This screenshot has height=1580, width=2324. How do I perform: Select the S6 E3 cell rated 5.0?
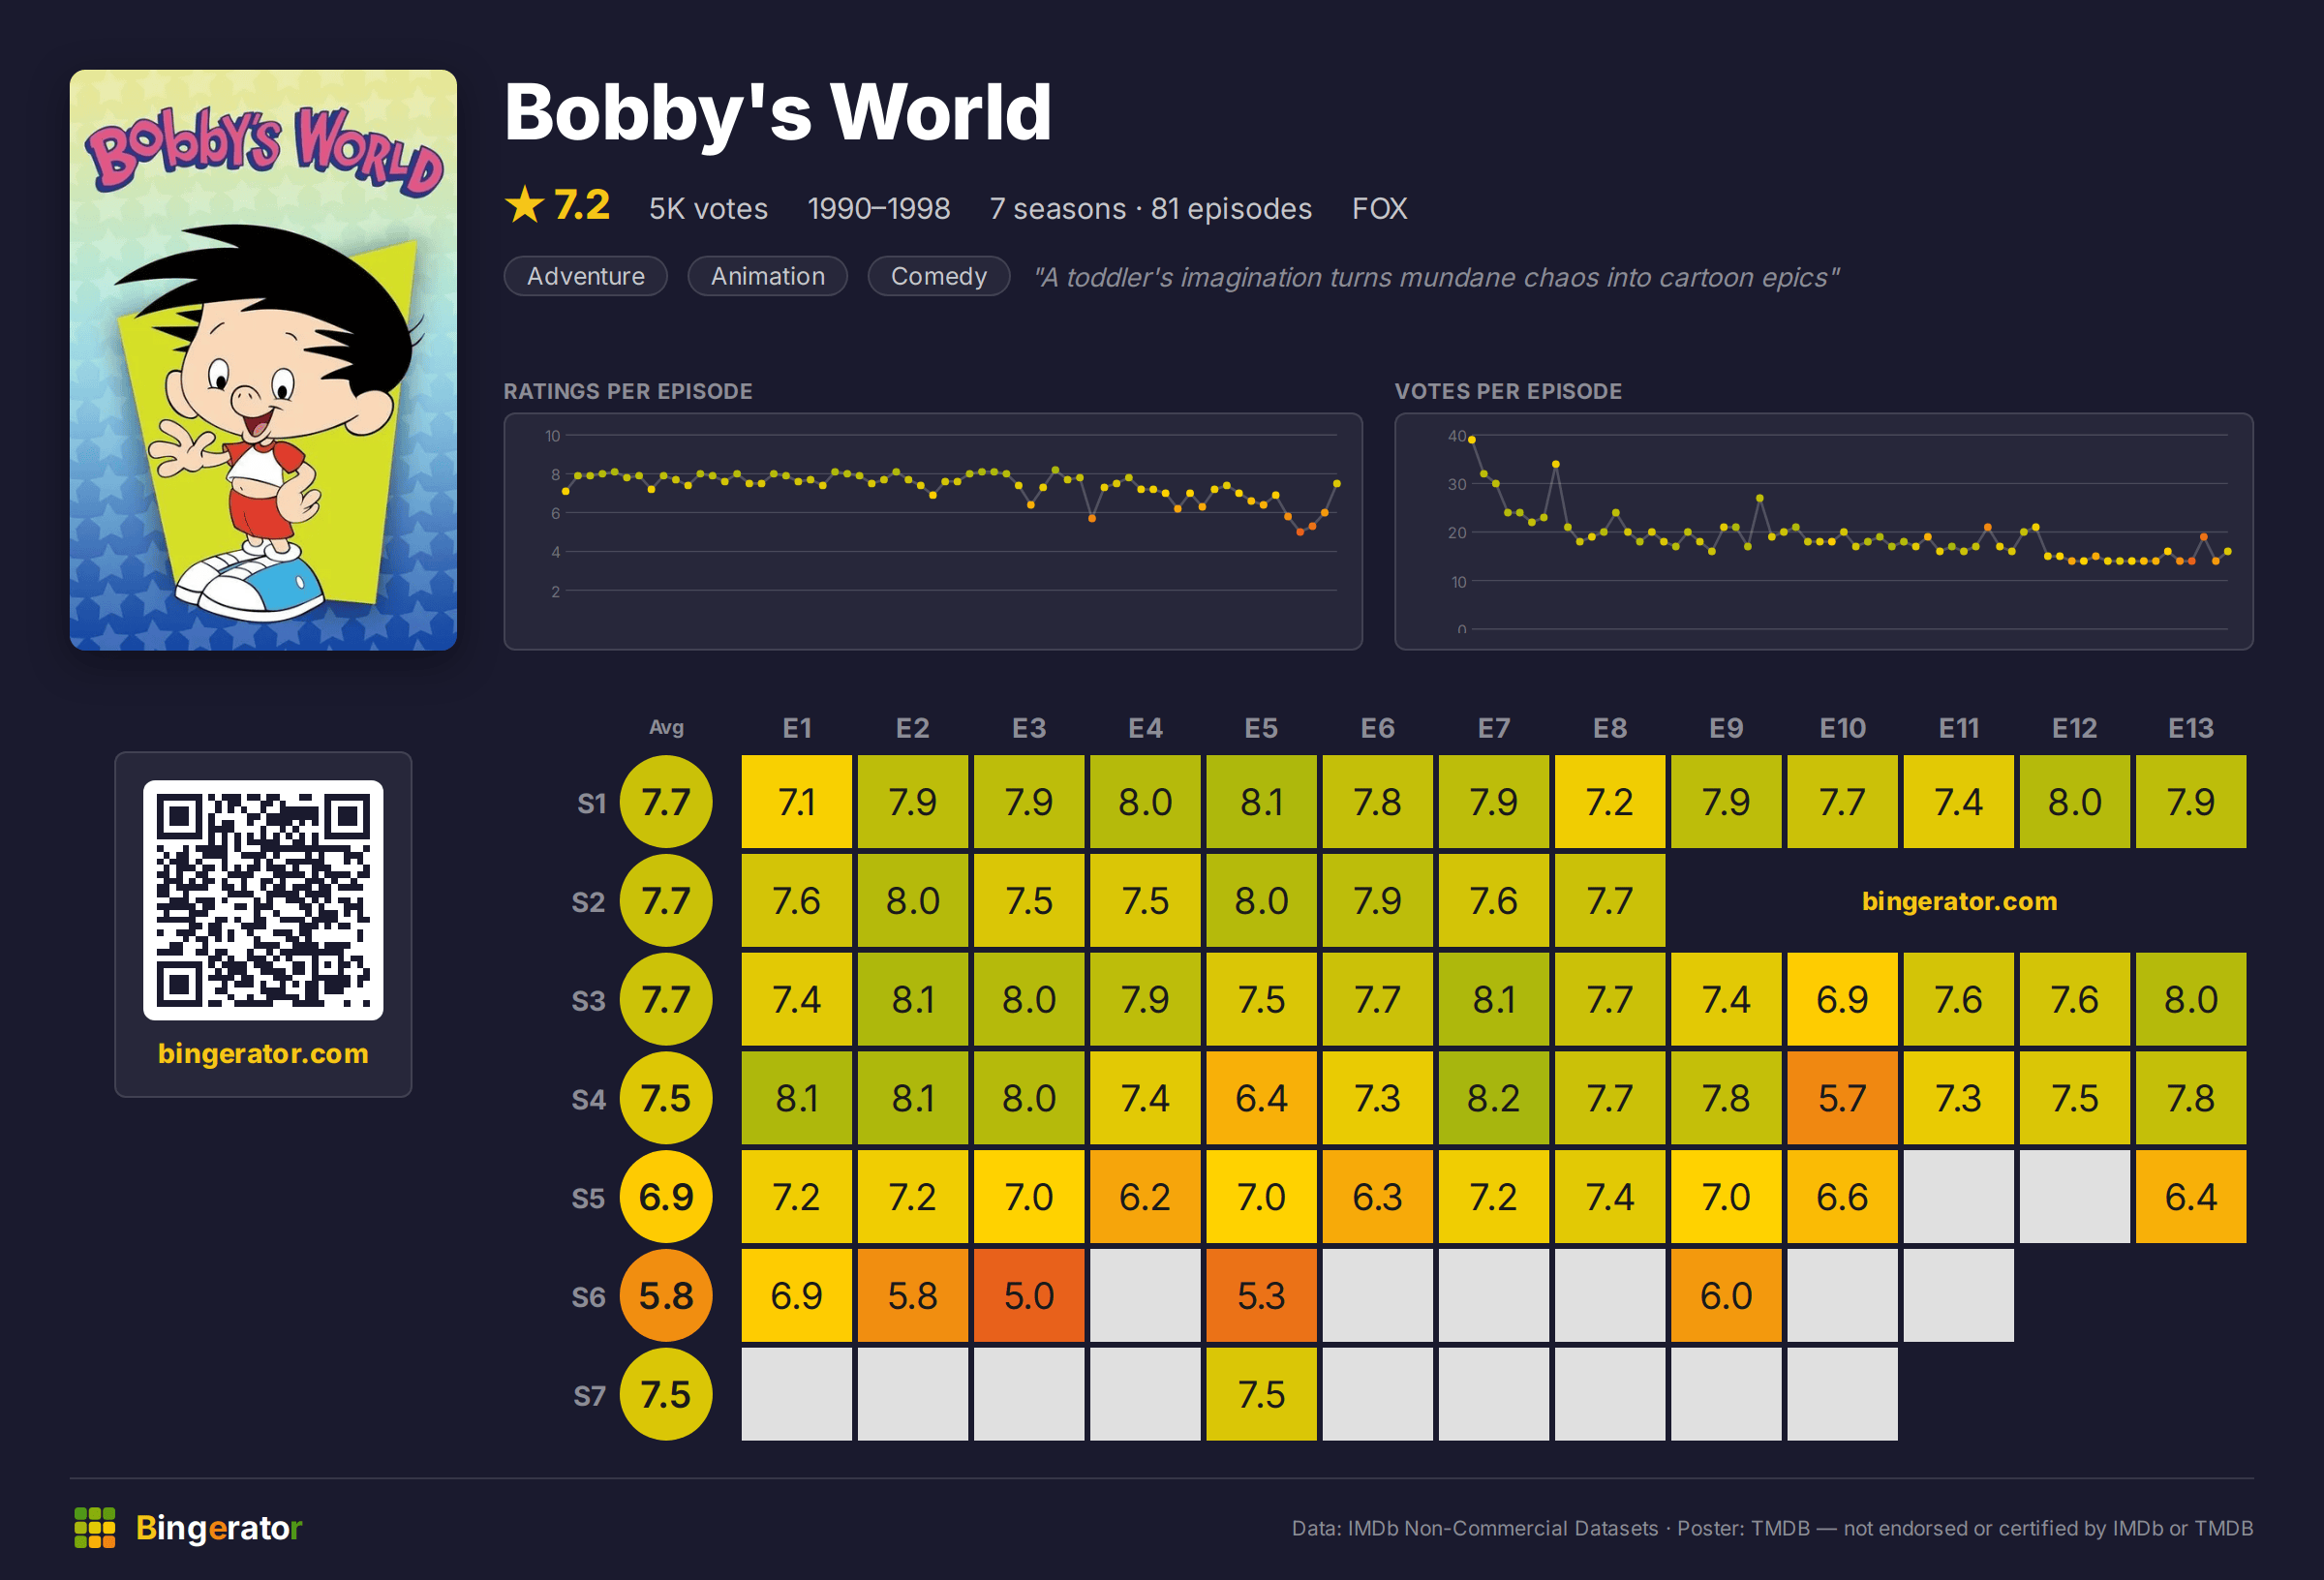point(1029,1296)
